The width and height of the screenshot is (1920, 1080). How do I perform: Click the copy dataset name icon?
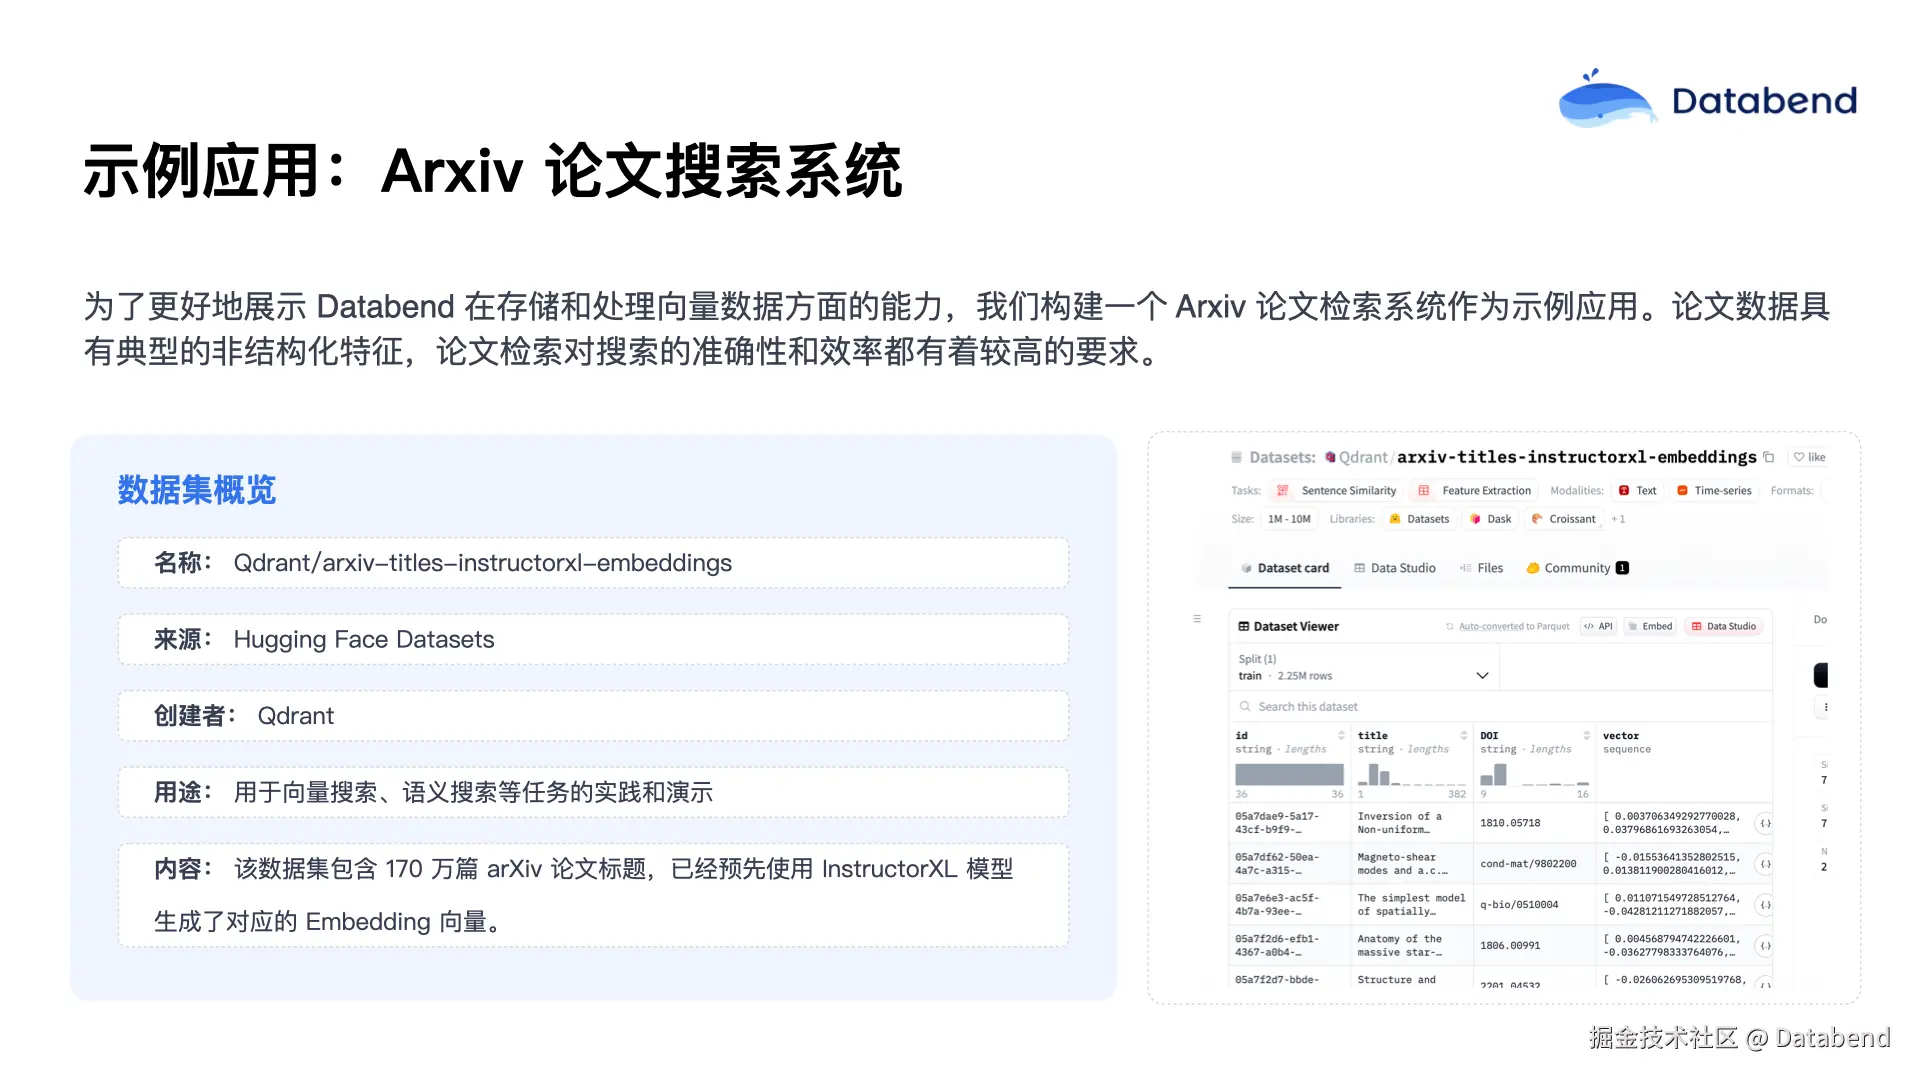[x=1768, y=457]
